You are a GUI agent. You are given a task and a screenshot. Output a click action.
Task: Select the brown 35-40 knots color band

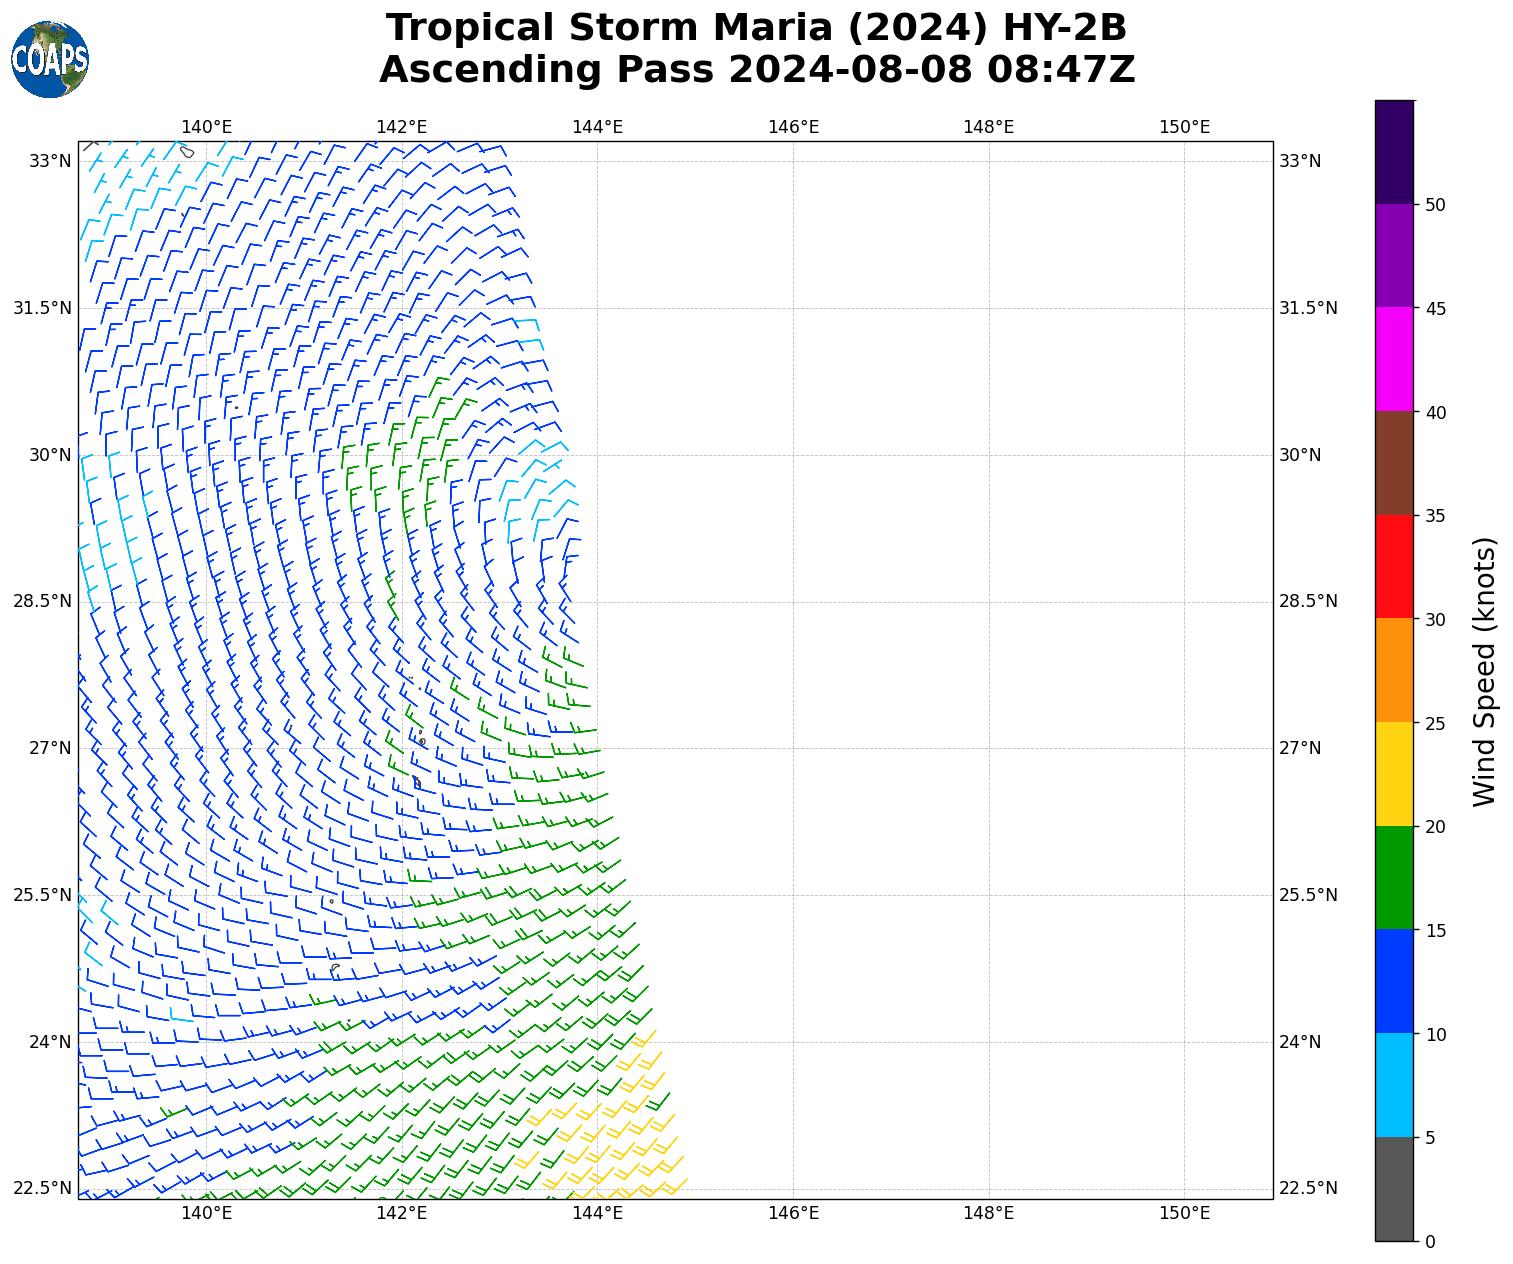[x=1394, y=463]
